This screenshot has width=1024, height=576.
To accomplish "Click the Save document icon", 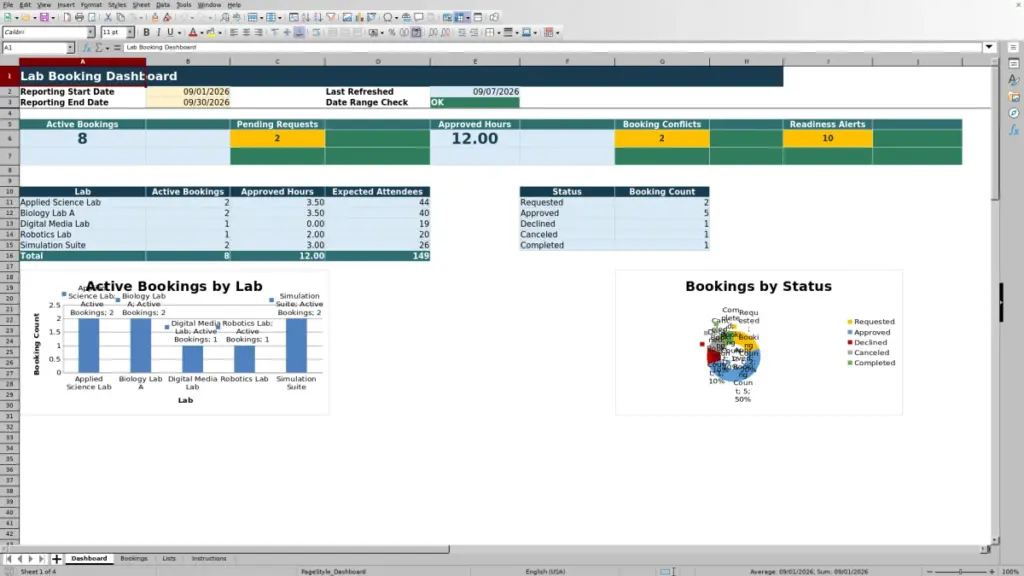I will pos(44,18).
